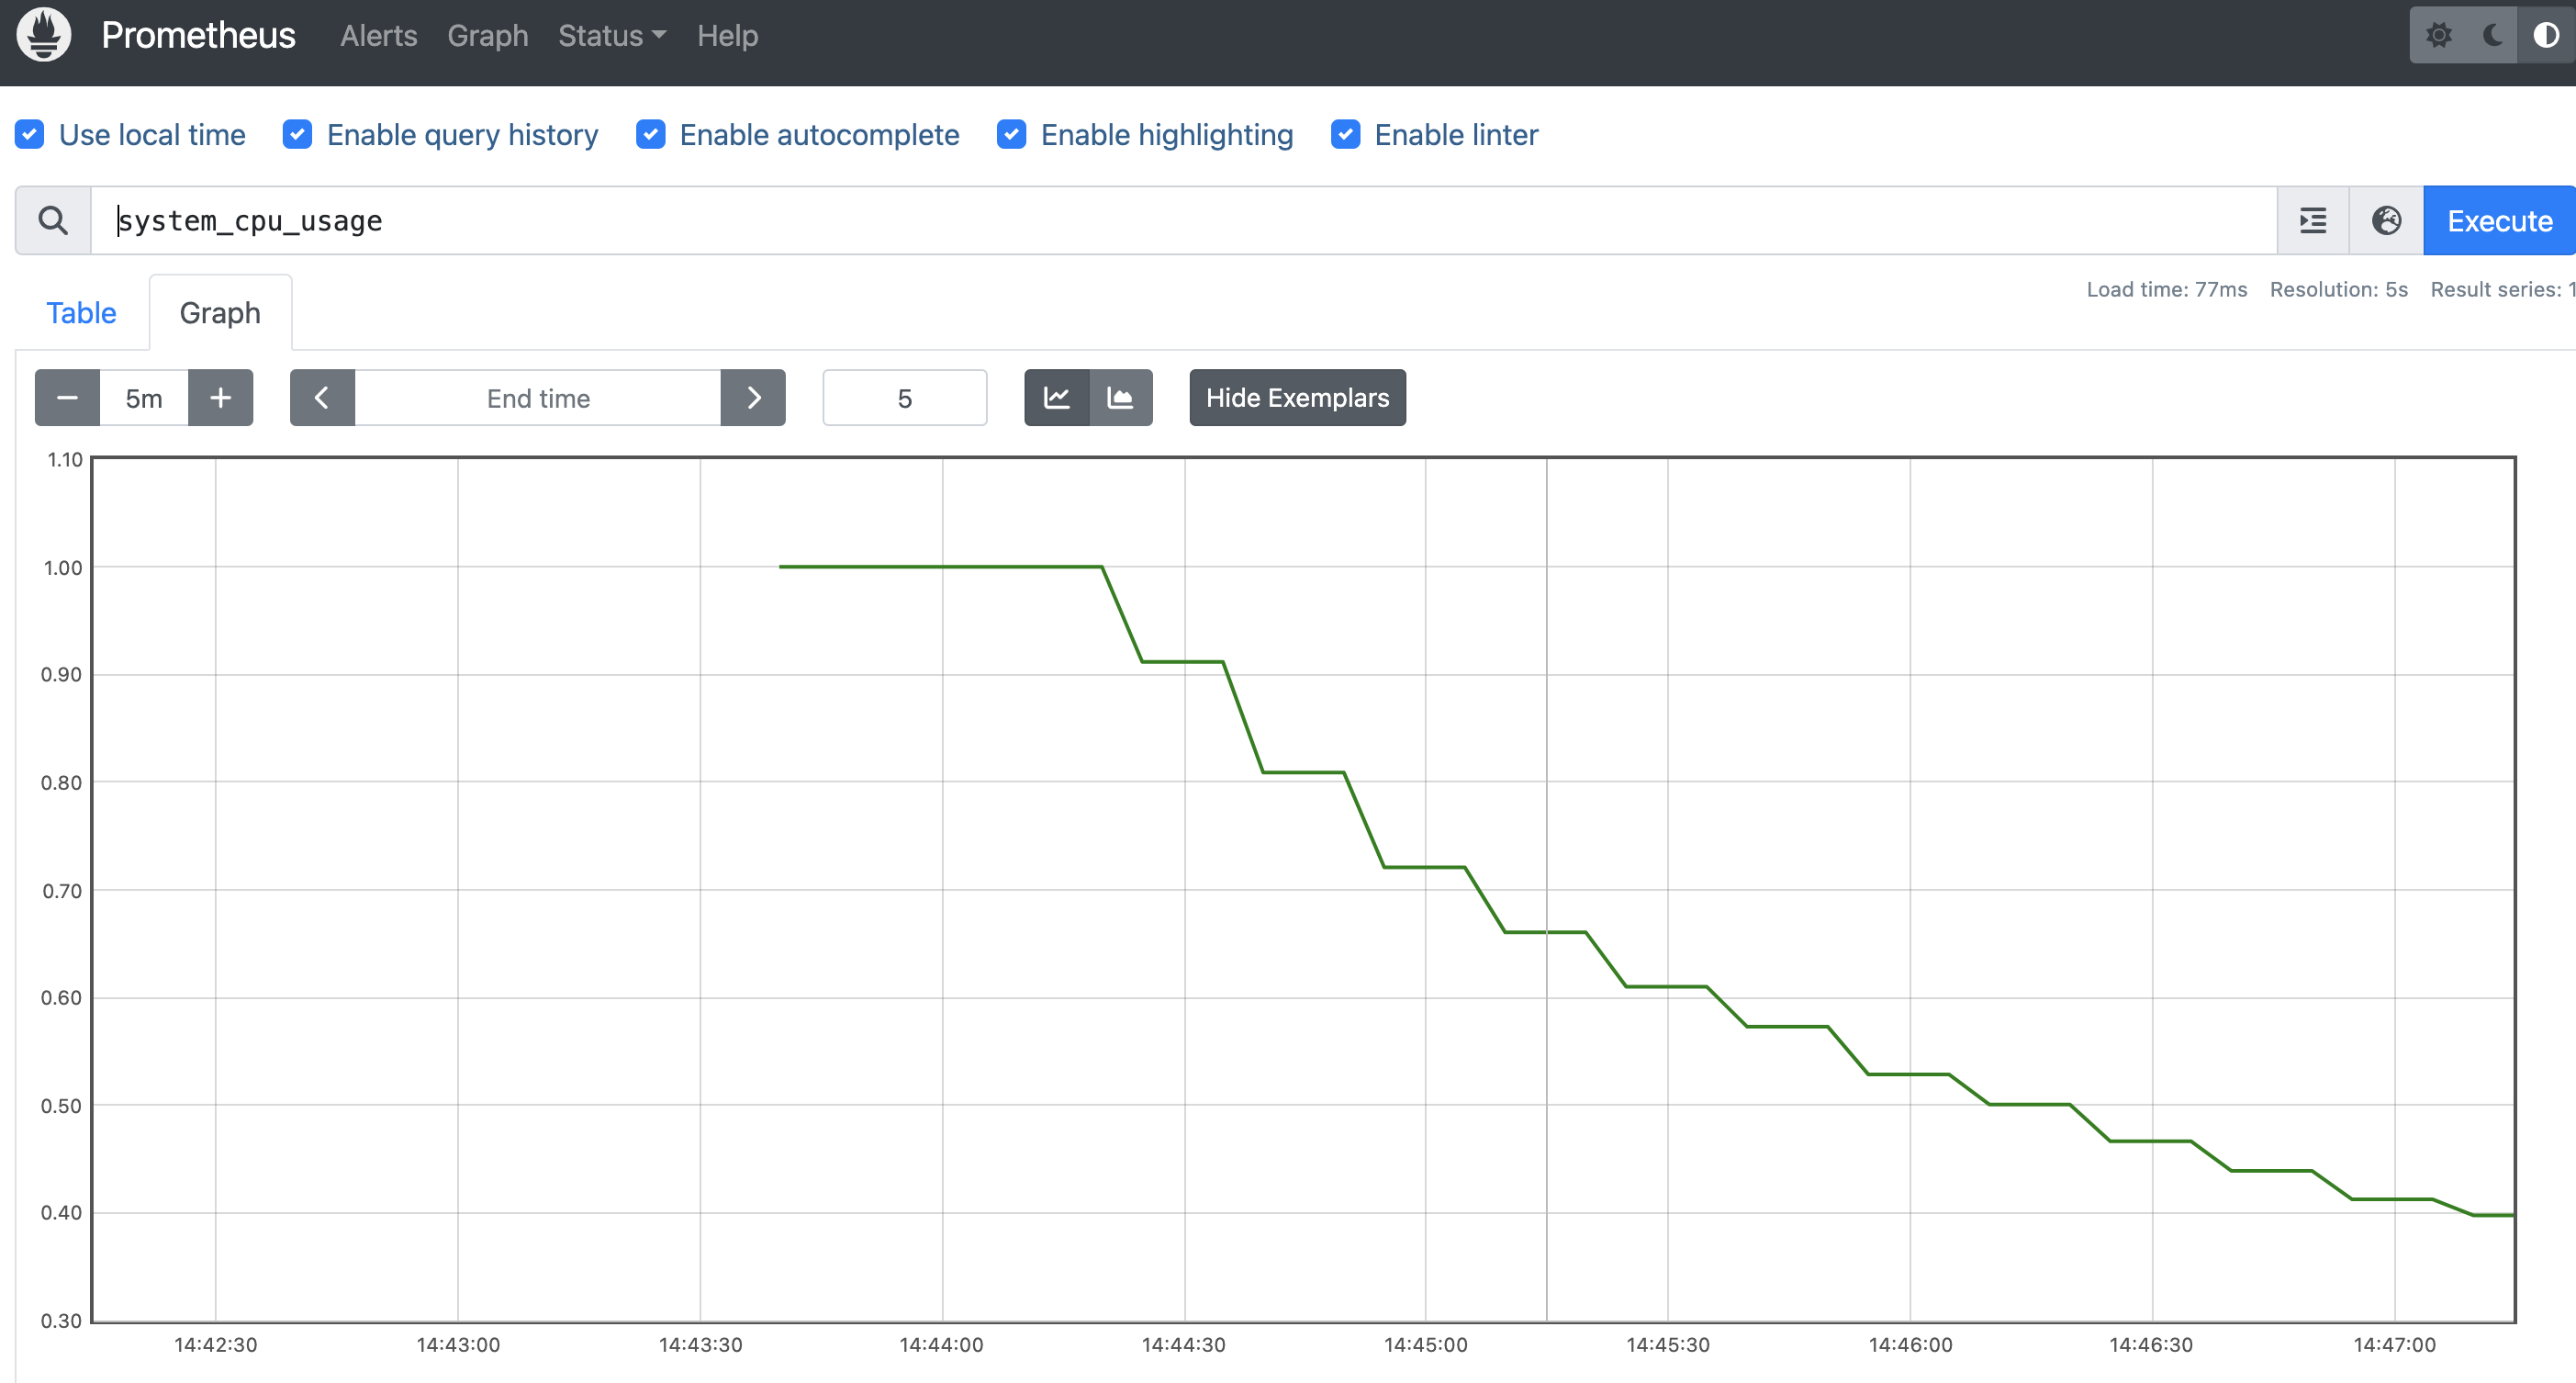Click the 5m range input field
This screenshot has height=1383, width=2576.
pos(144,398)
